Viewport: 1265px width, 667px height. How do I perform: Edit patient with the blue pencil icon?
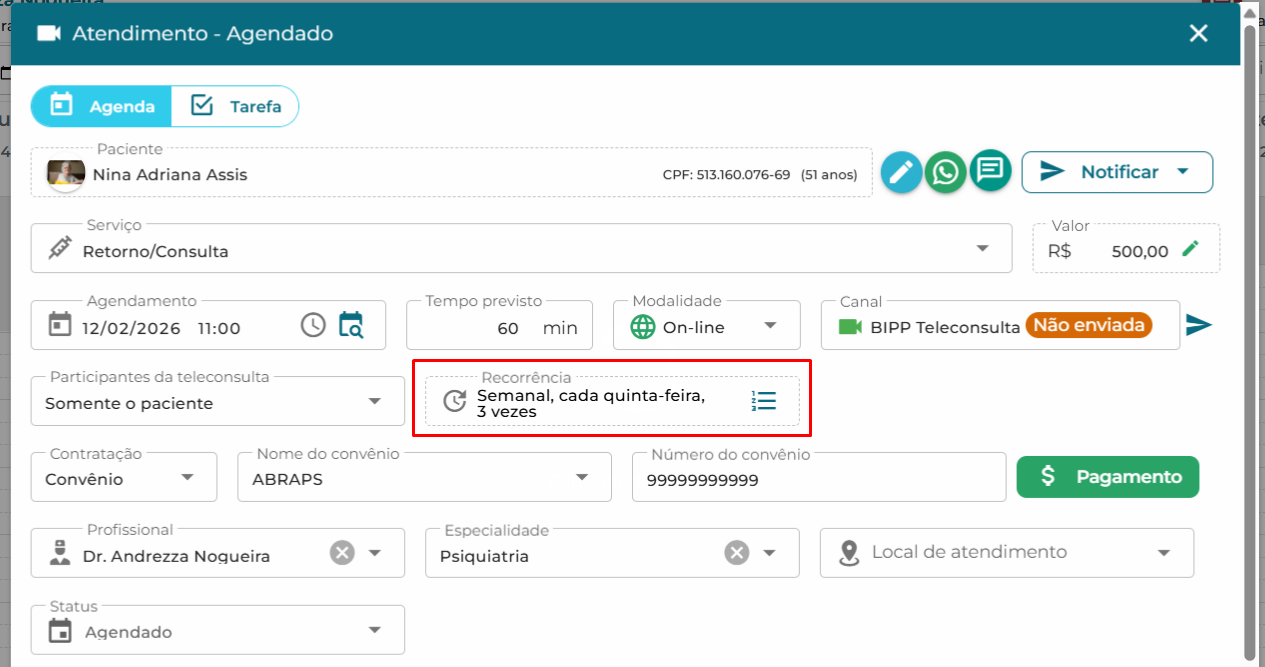pyautogui.click(x=902, y=172)
